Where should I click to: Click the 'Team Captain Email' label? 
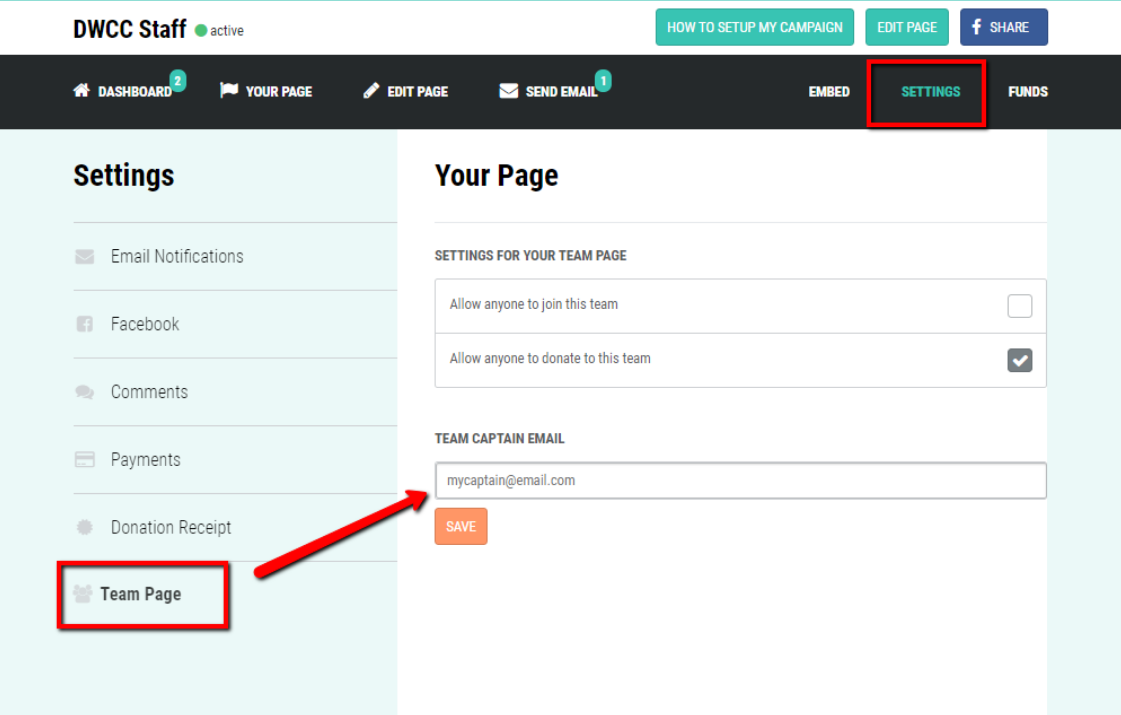pos(499,438)
